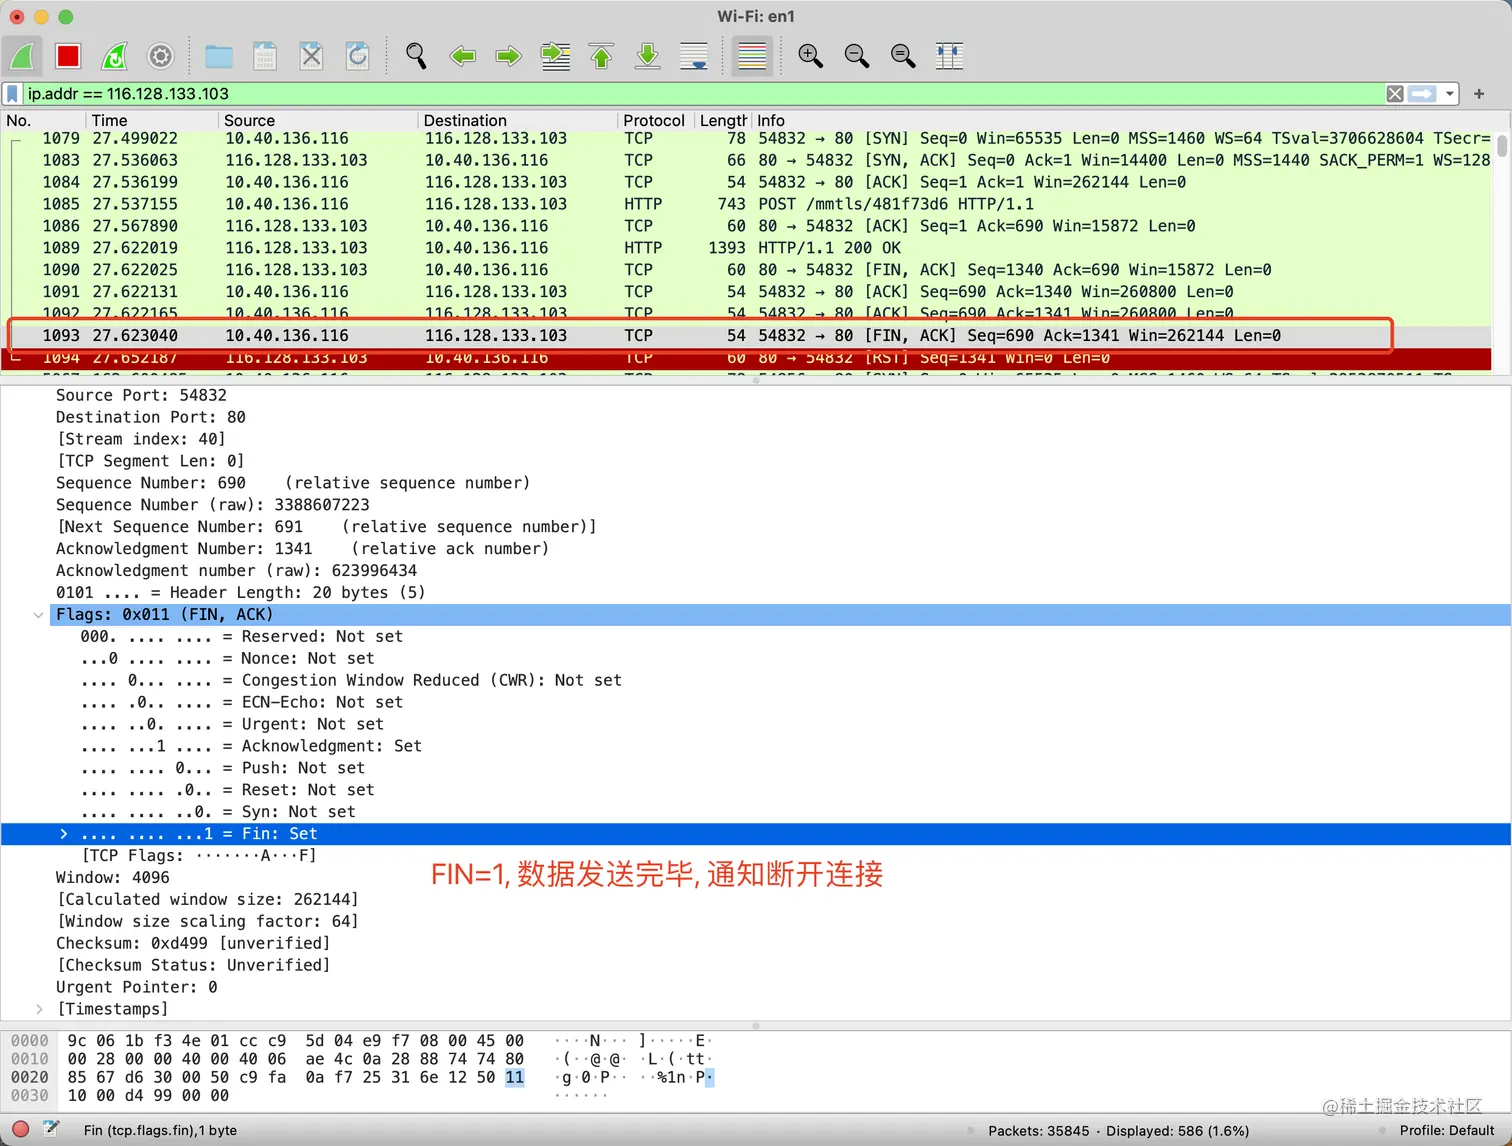Image resolution: width=1512 pixels, height=1146 pixels.
Task: Select packet 1079 SYN row
Action: pos(746,138)
